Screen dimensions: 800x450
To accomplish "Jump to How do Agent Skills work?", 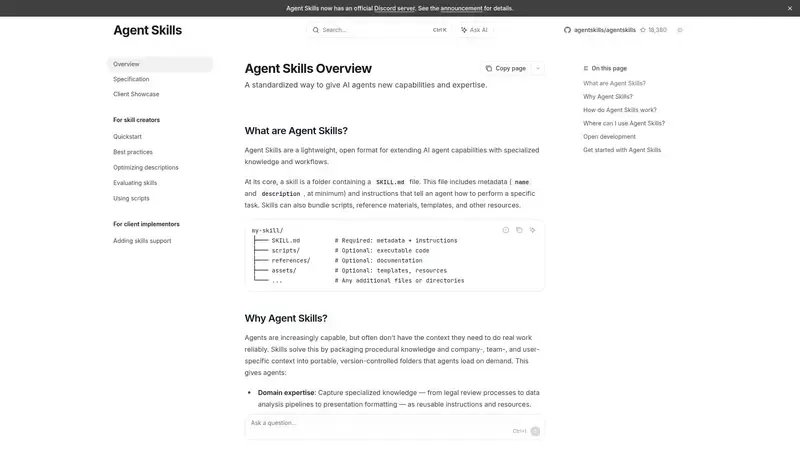I will tap(620, 110).
